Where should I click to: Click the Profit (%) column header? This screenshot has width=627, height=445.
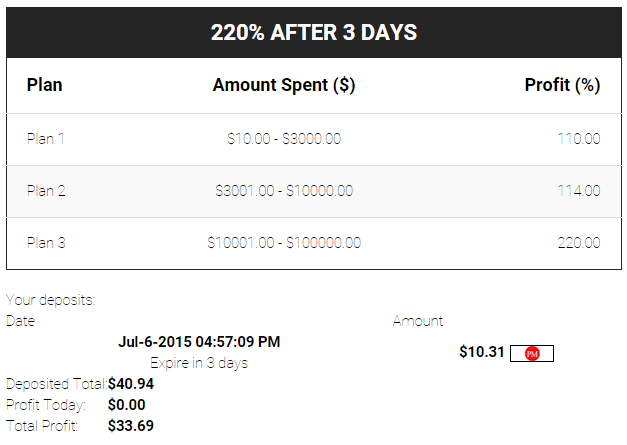point(562,85)
